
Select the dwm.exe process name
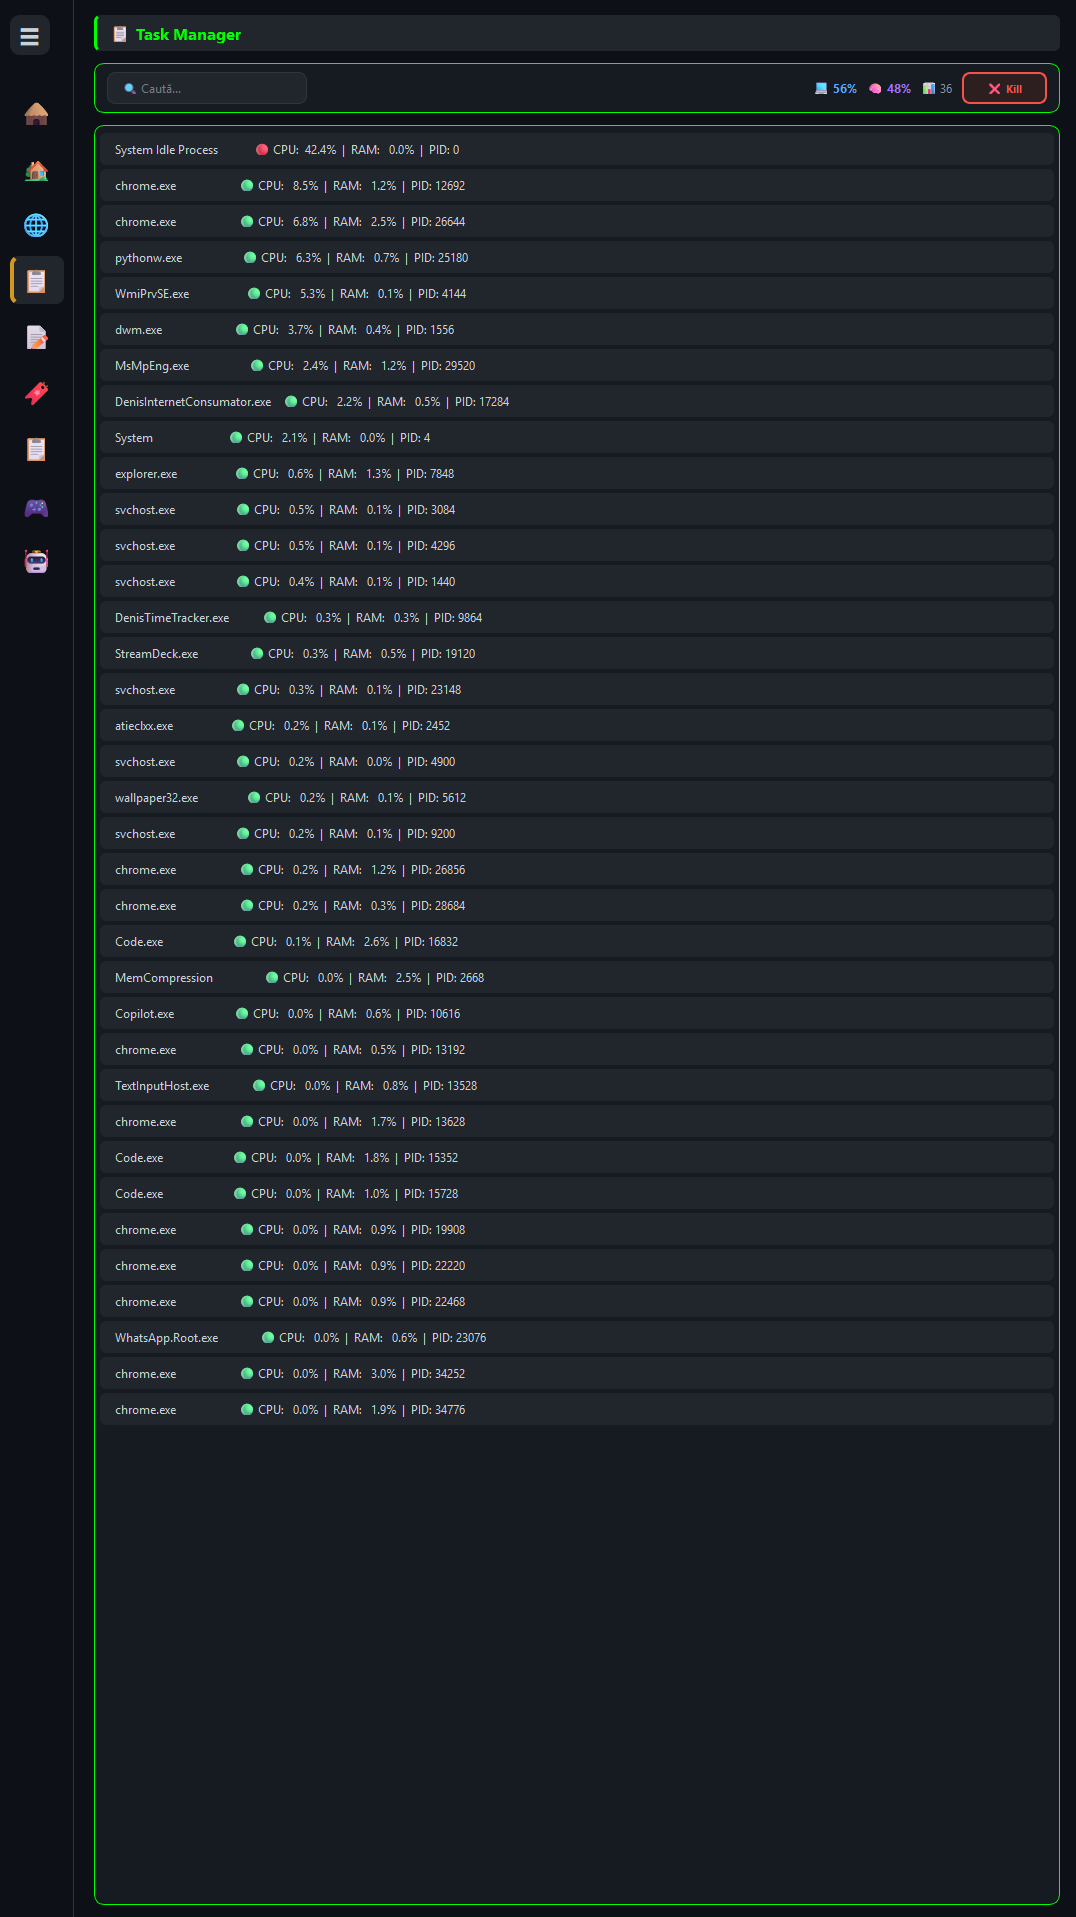click(139, 330)
